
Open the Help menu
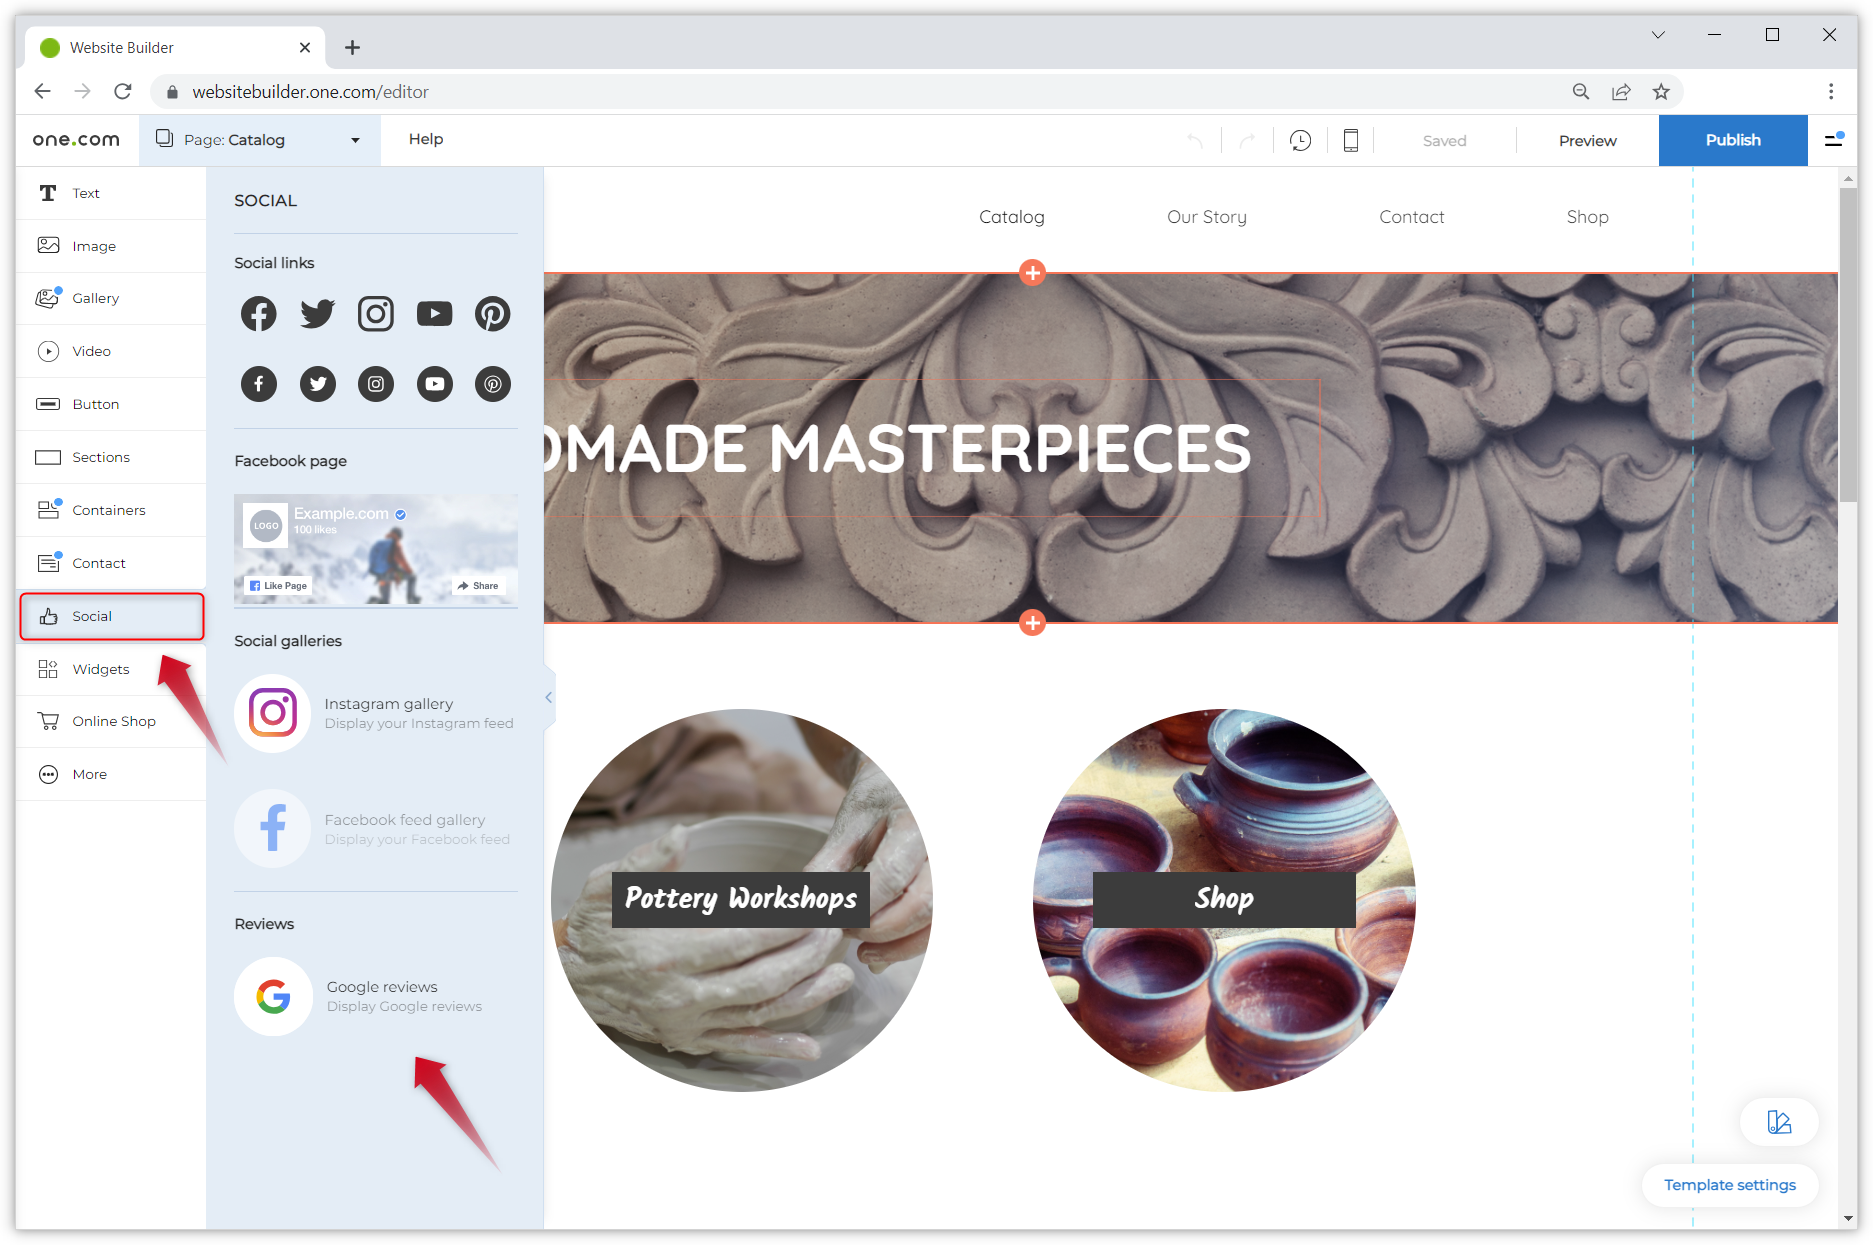click(426, 139)
